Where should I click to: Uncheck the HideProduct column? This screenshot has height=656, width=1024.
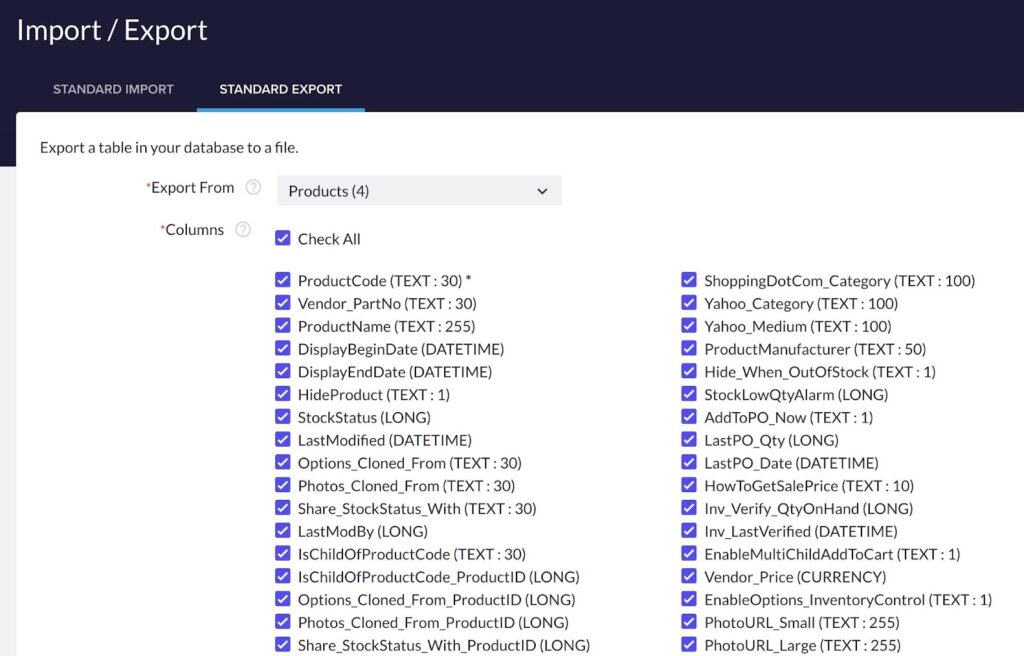(x=283, y=394)
